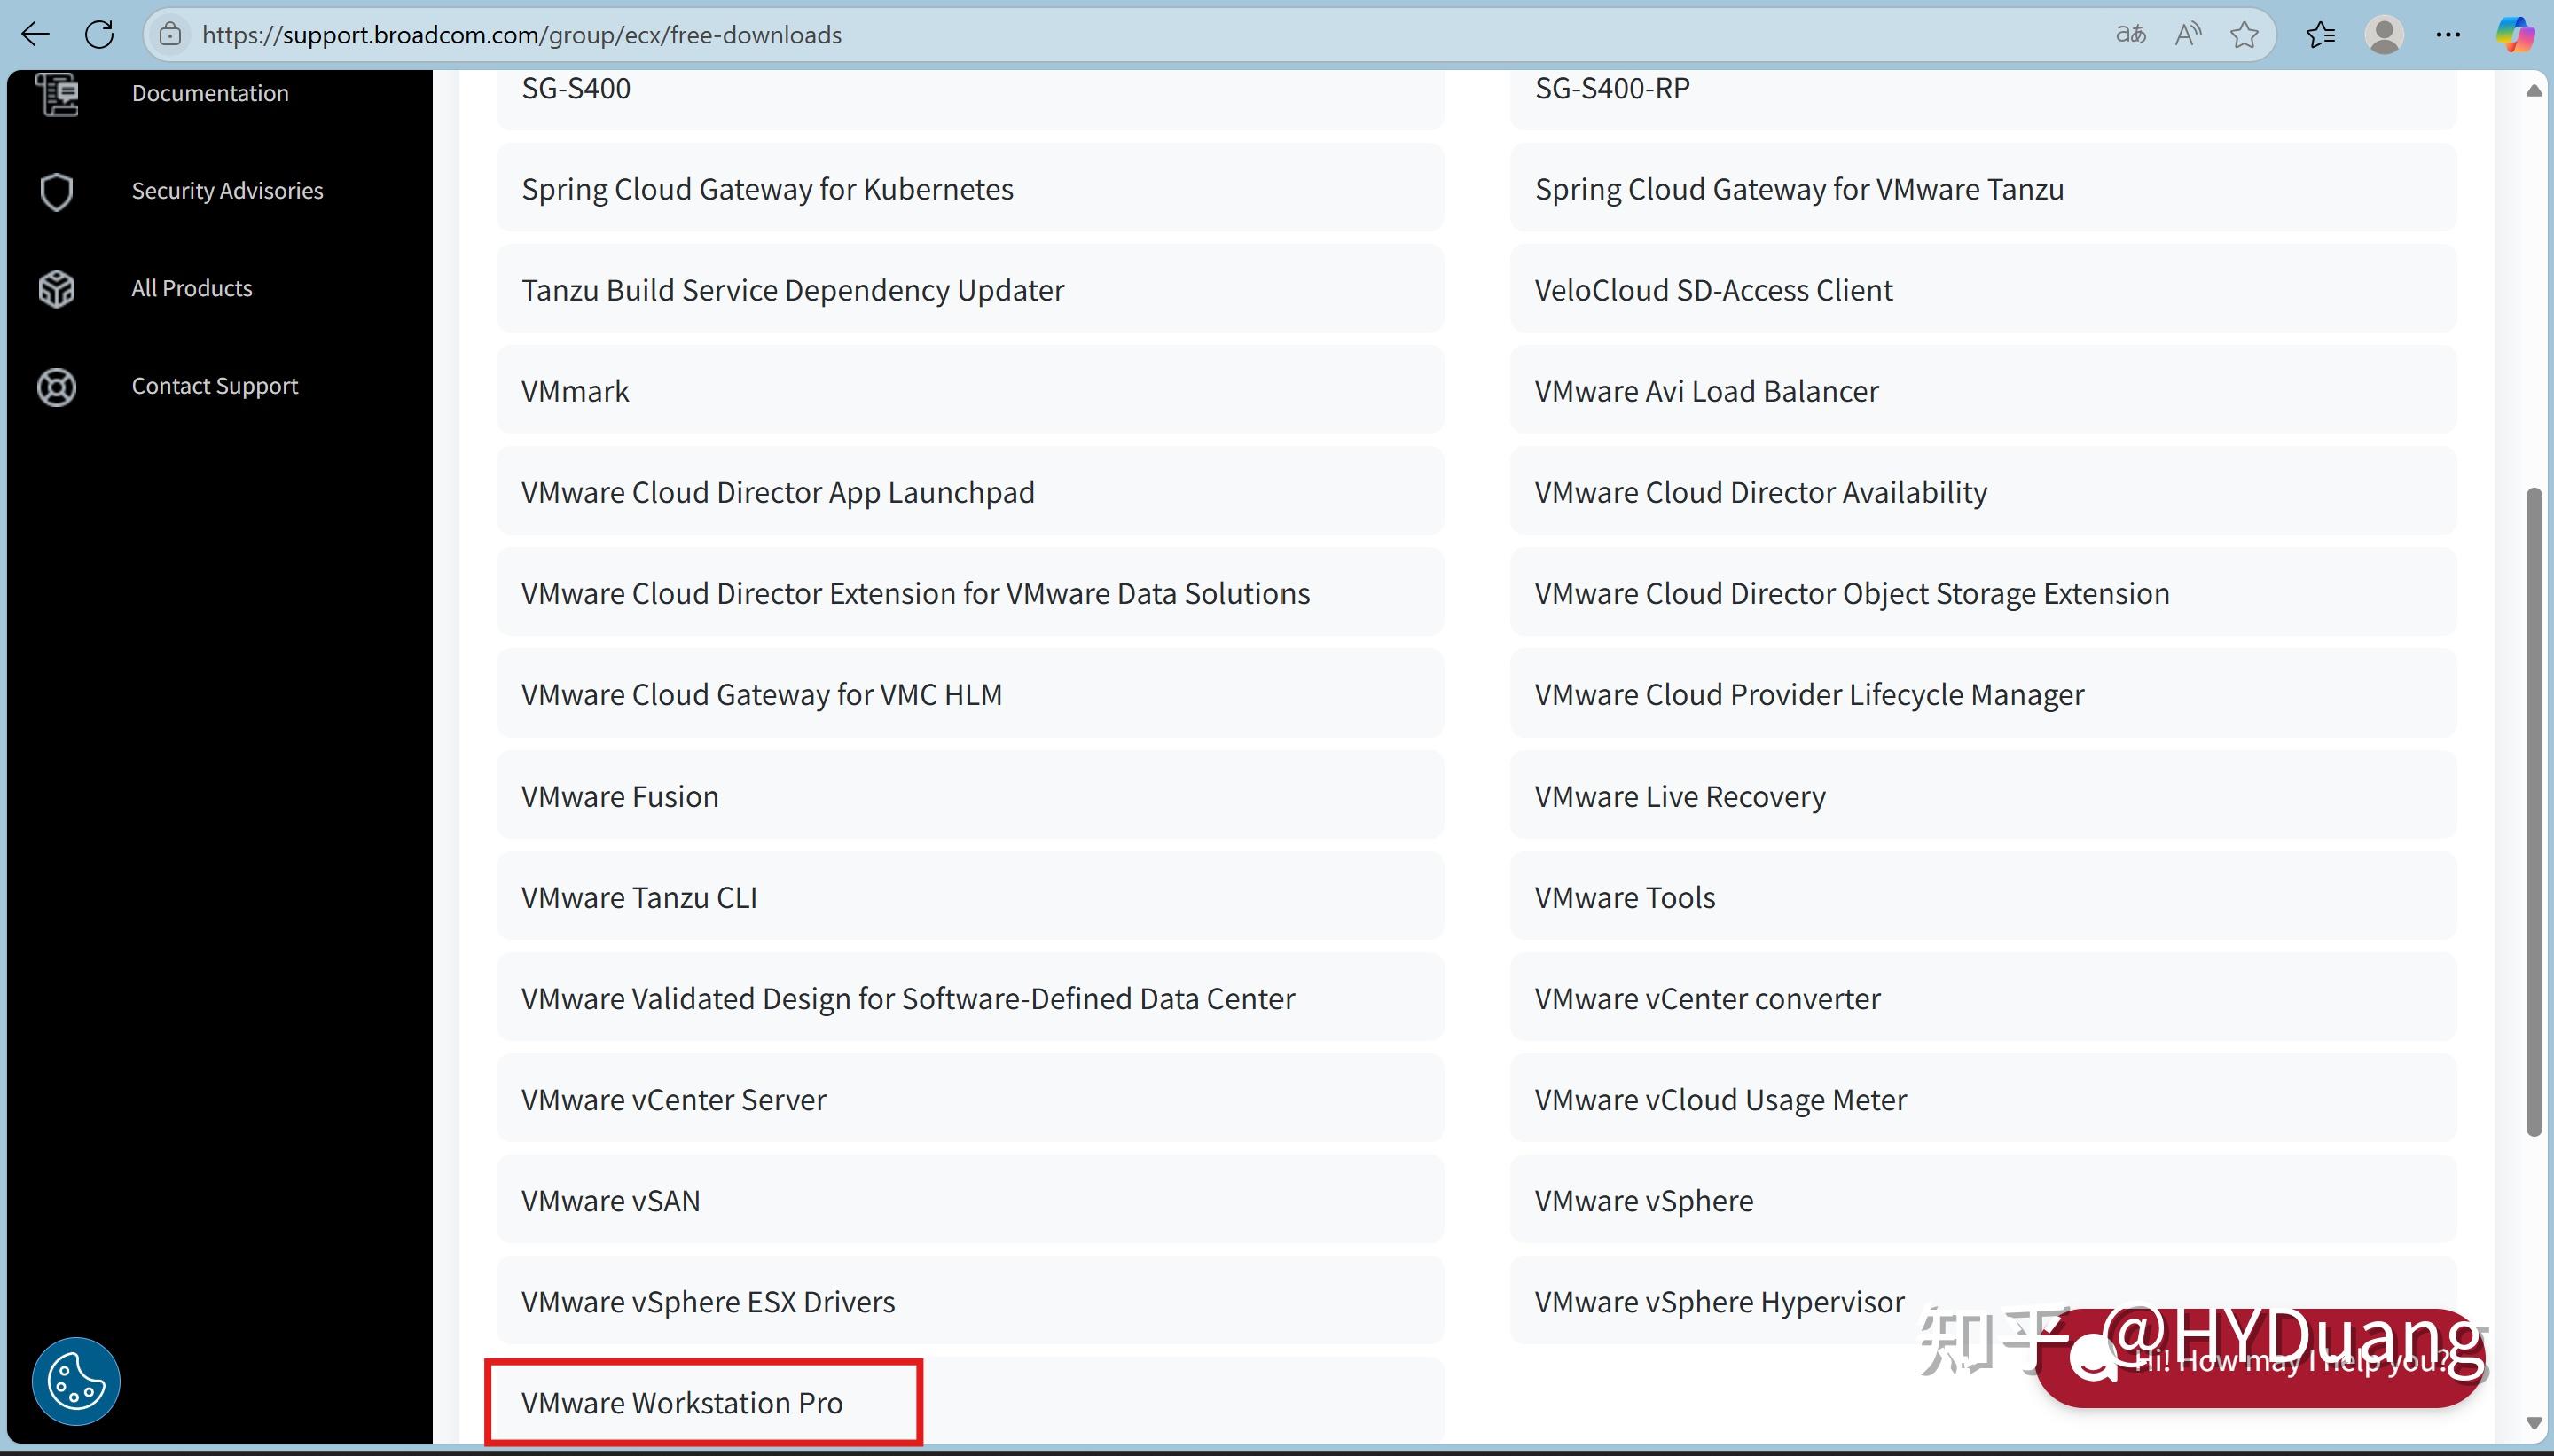Click the translate page icon
Image resolution: width=2554 pixels, height=1456 pixels.
click(x=2130, y=34)
